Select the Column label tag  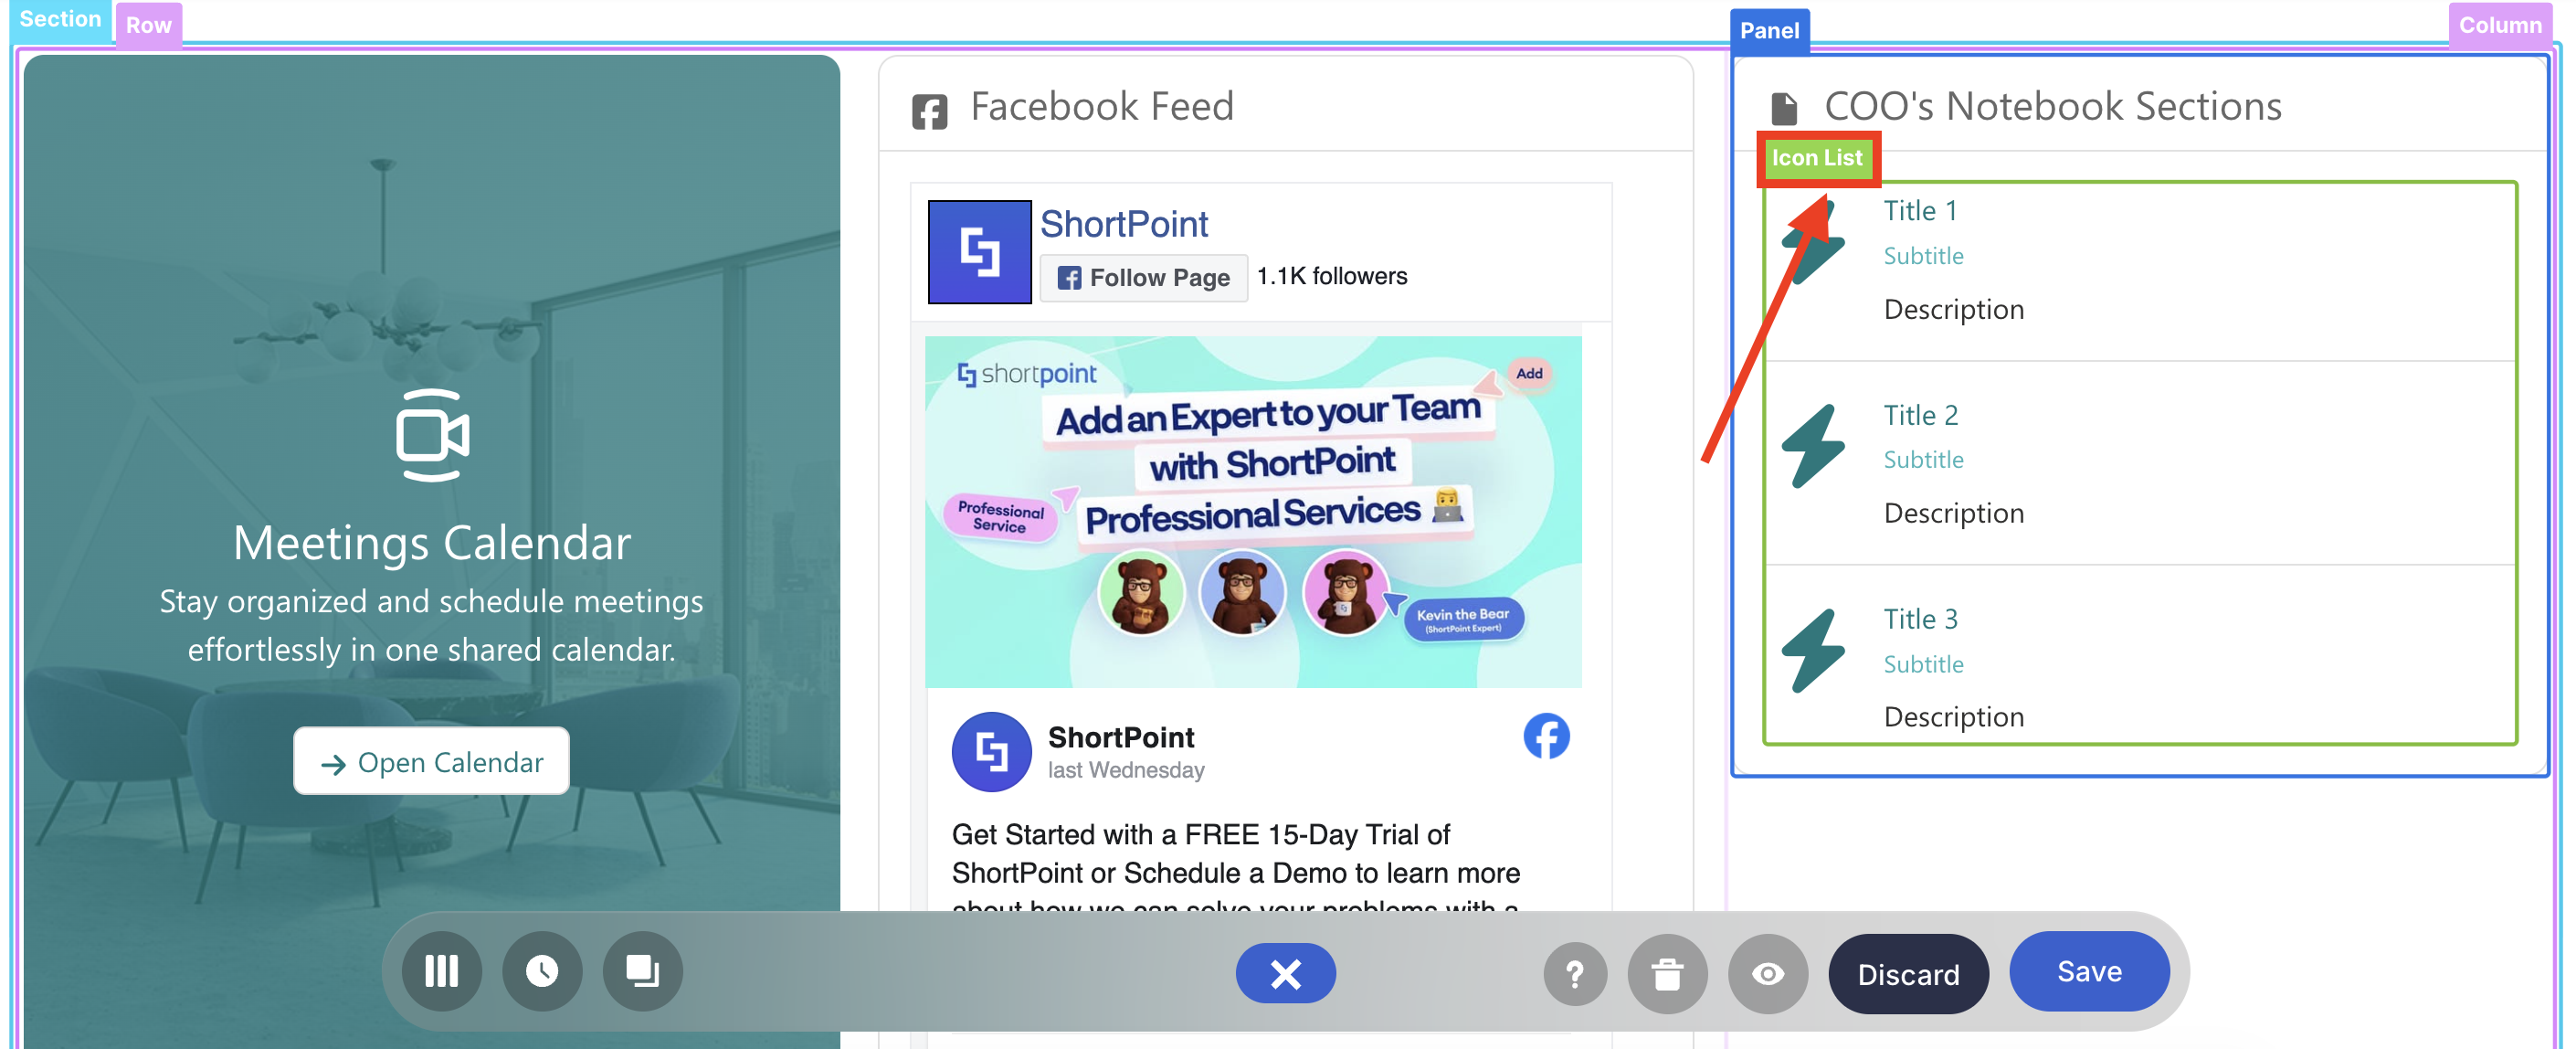2499,25
